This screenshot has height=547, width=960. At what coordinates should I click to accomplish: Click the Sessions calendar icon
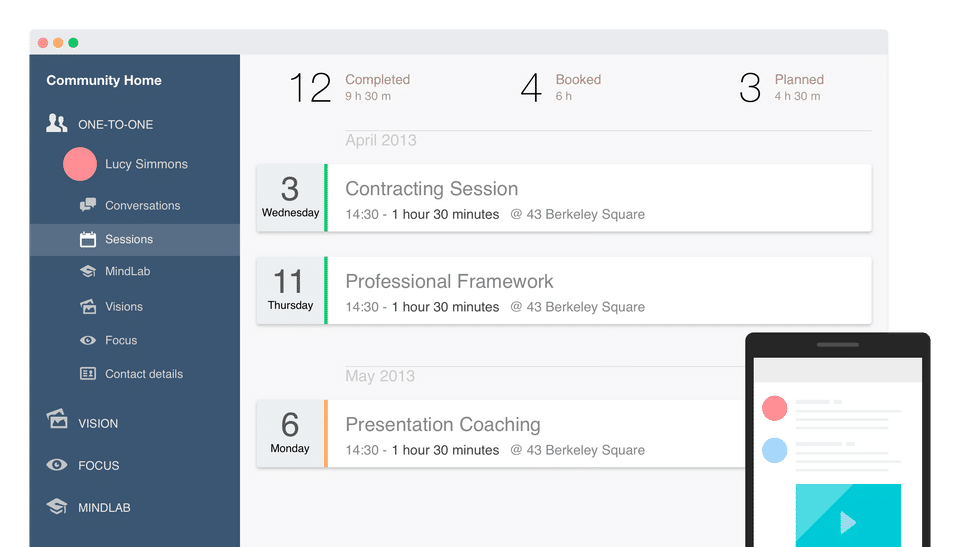(x=87, y=239)
